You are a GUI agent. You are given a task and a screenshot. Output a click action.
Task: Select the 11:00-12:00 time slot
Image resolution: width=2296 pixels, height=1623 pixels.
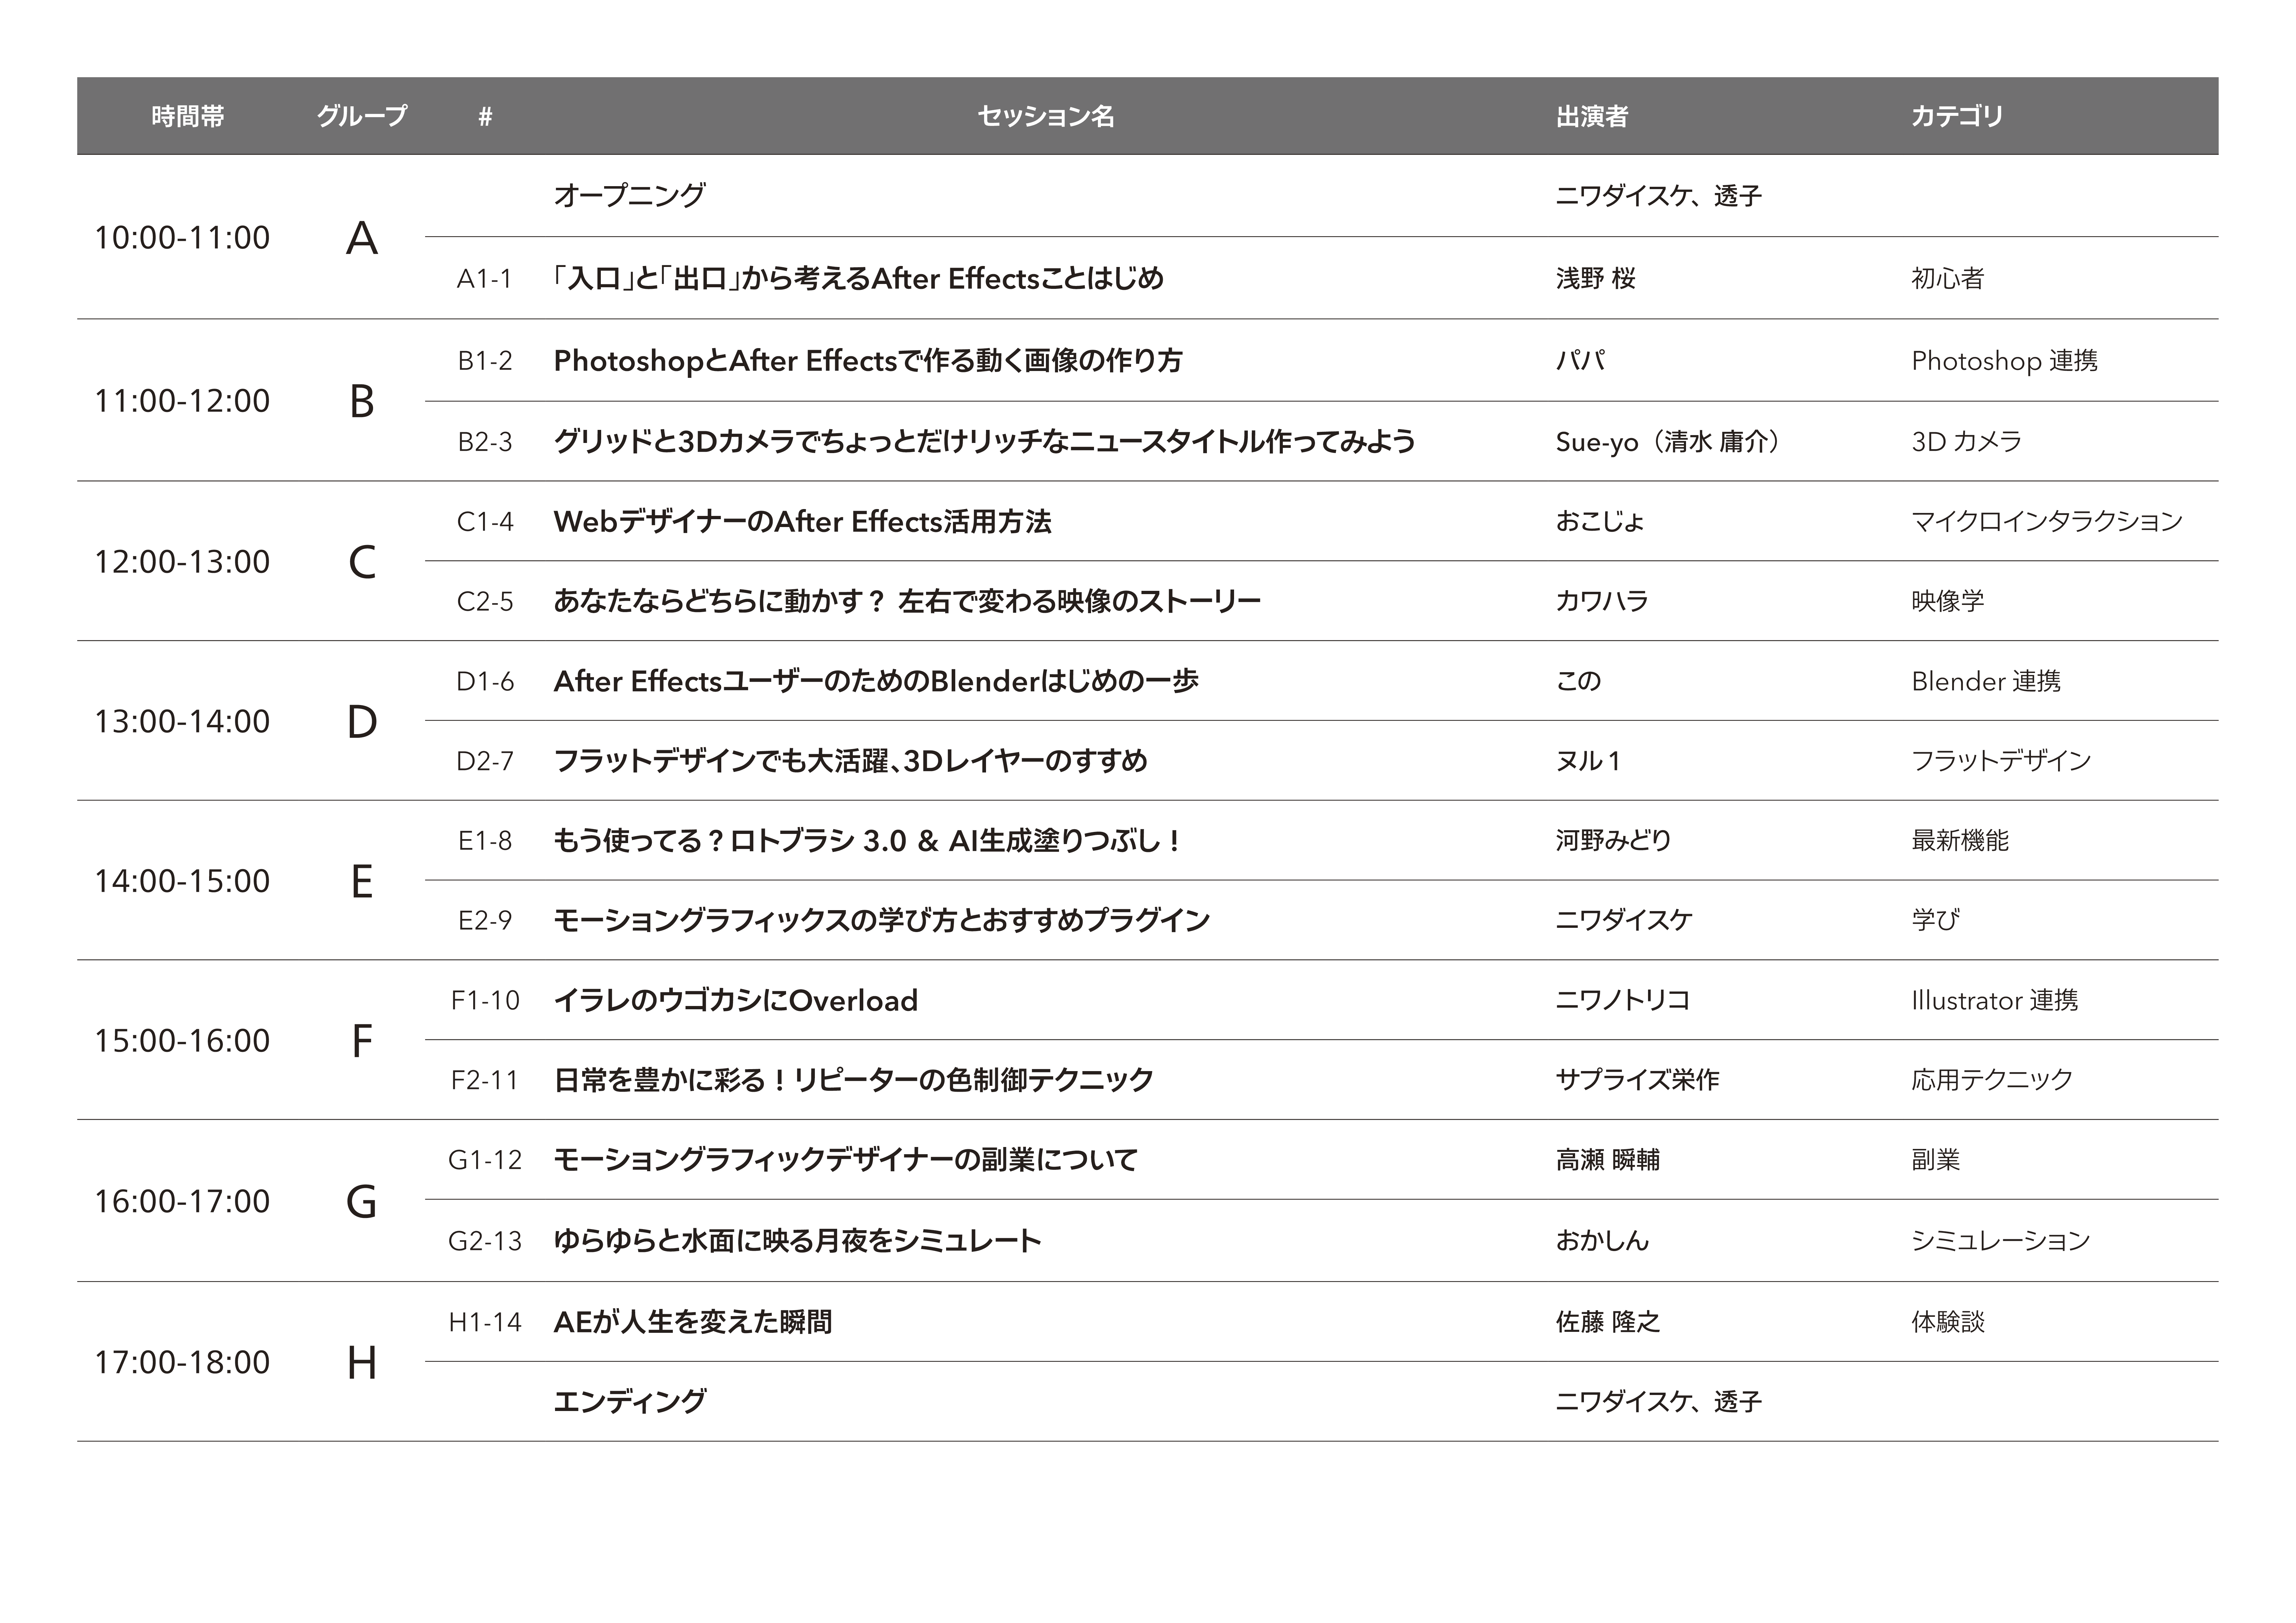(182, 401)
